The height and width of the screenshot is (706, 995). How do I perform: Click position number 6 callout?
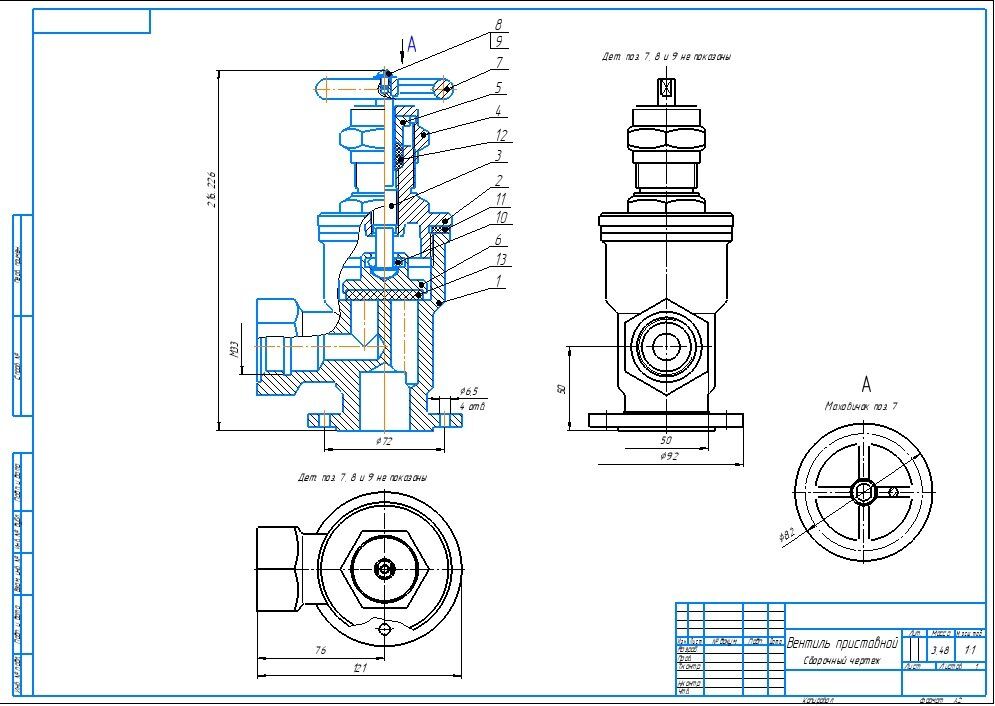point(499,240)
